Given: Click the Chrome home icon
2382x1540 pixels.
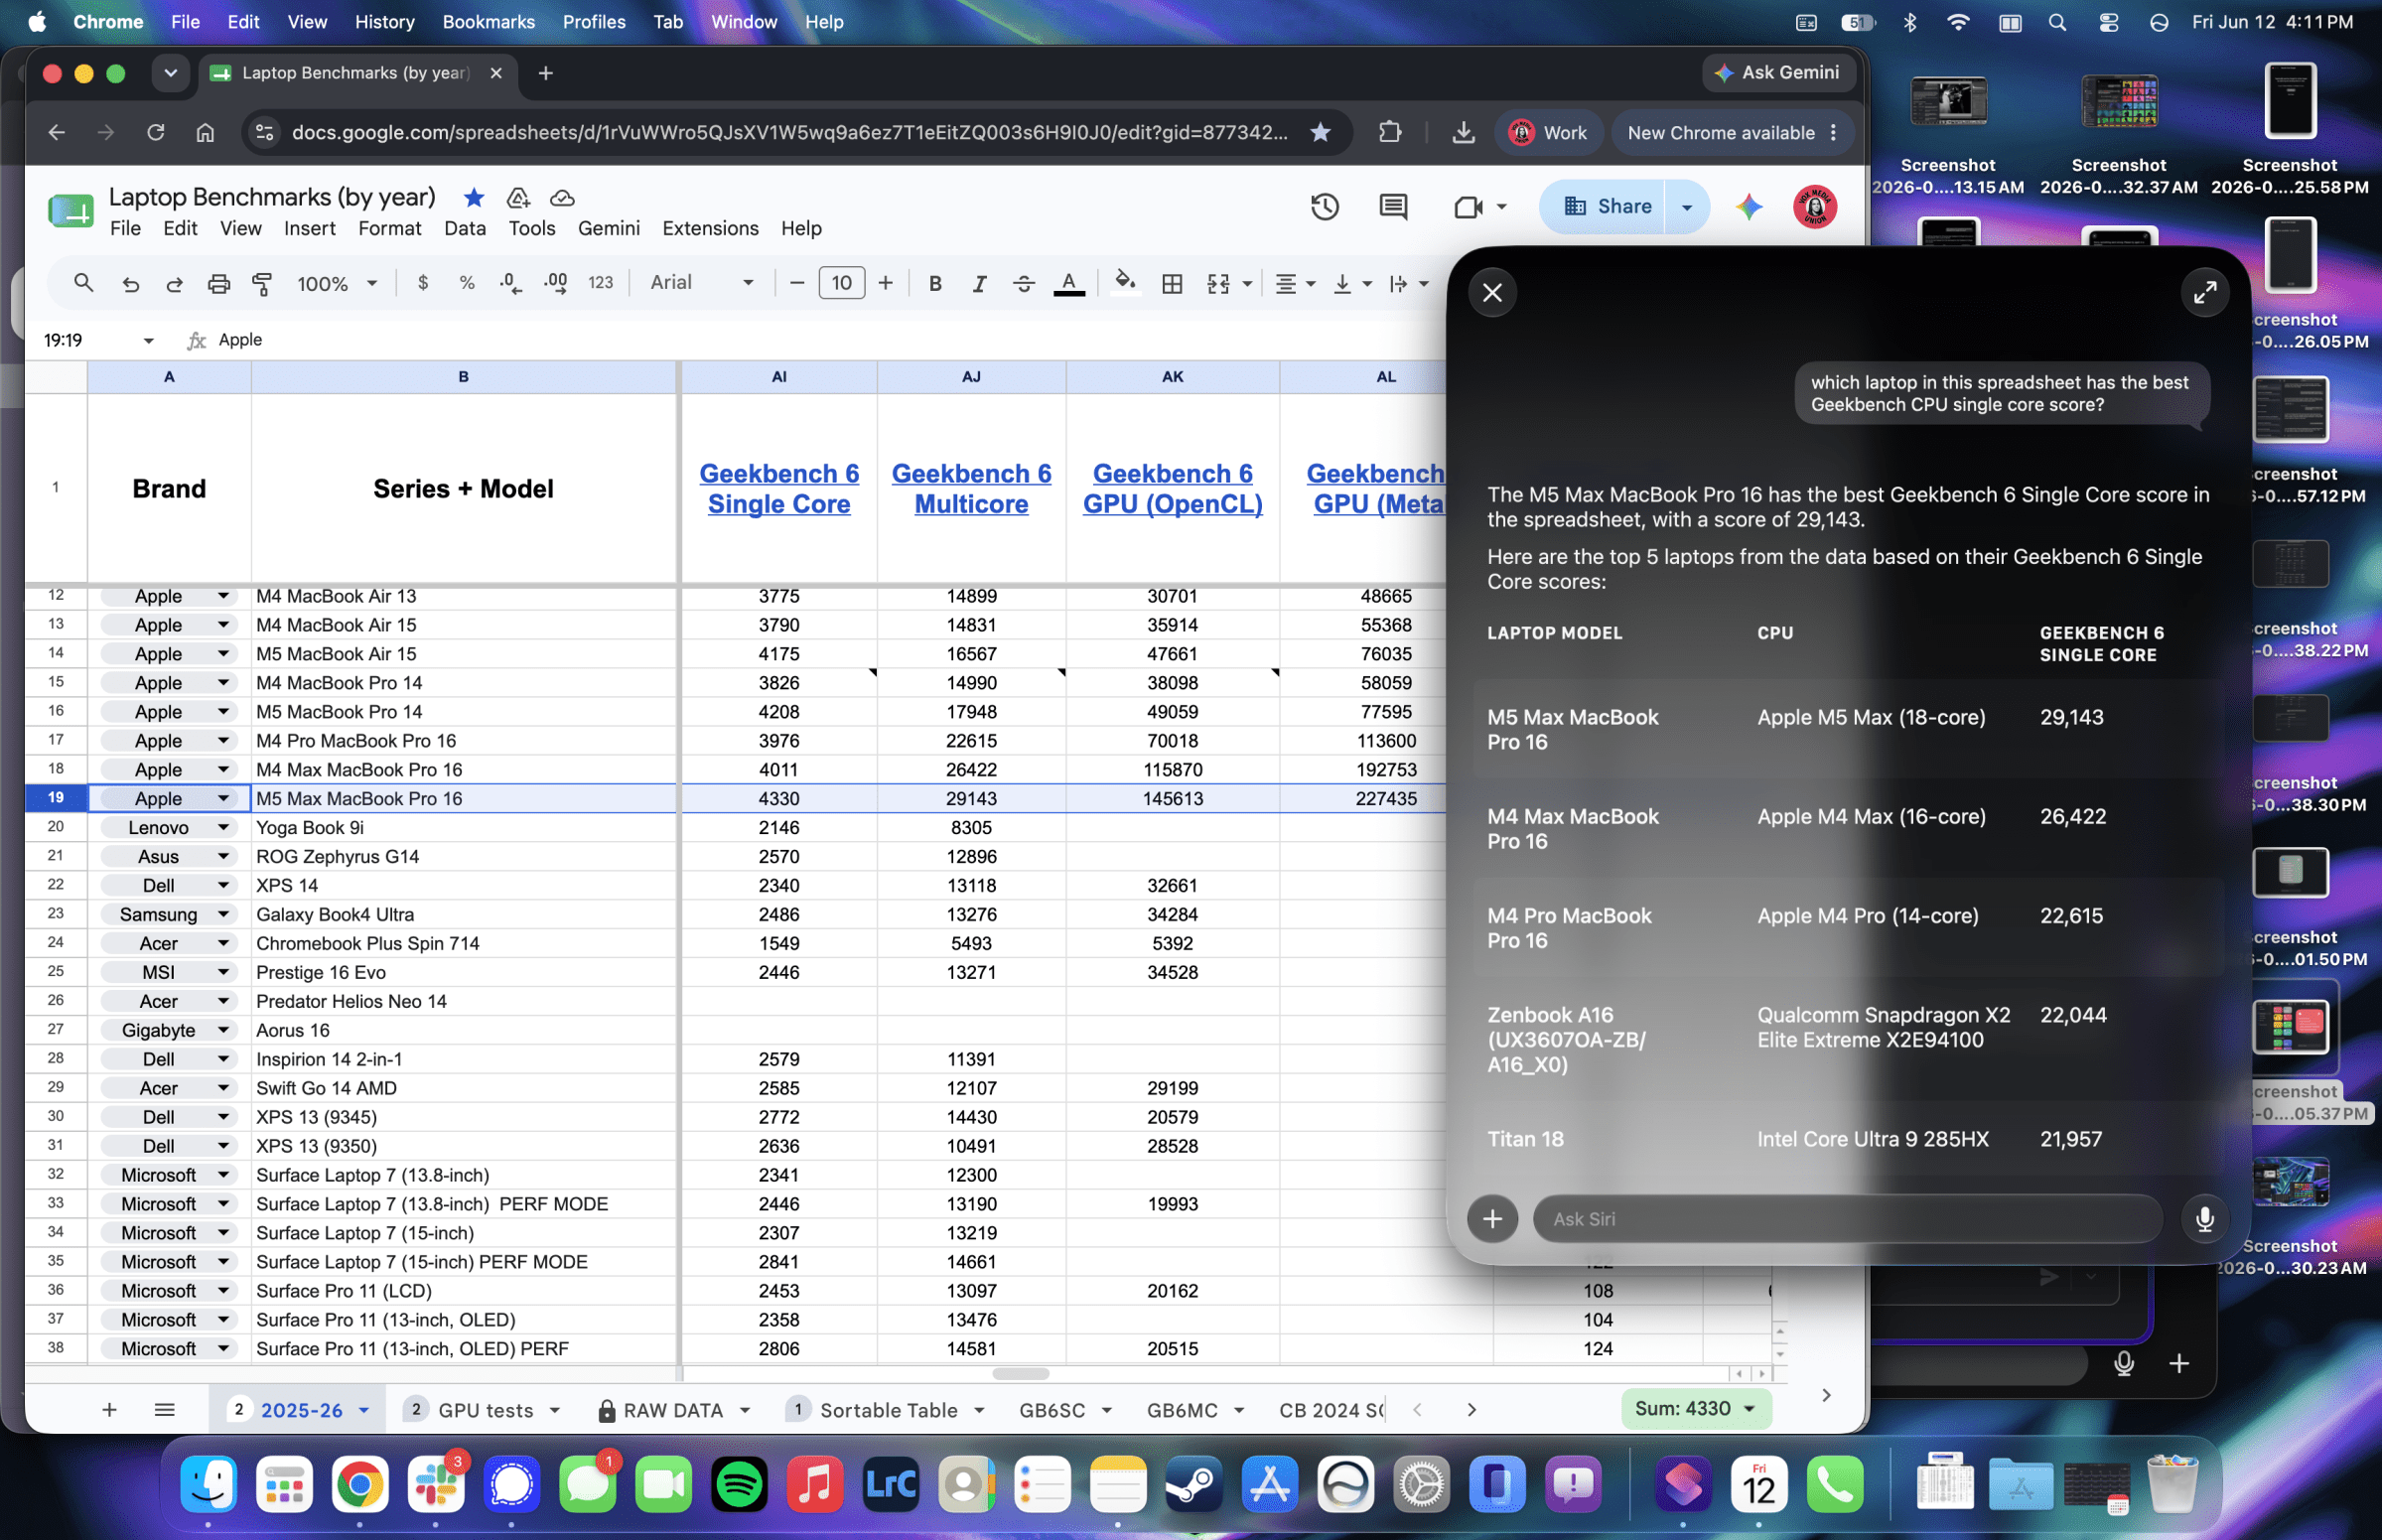Looking at the screenshot, I should pos(205,132).
